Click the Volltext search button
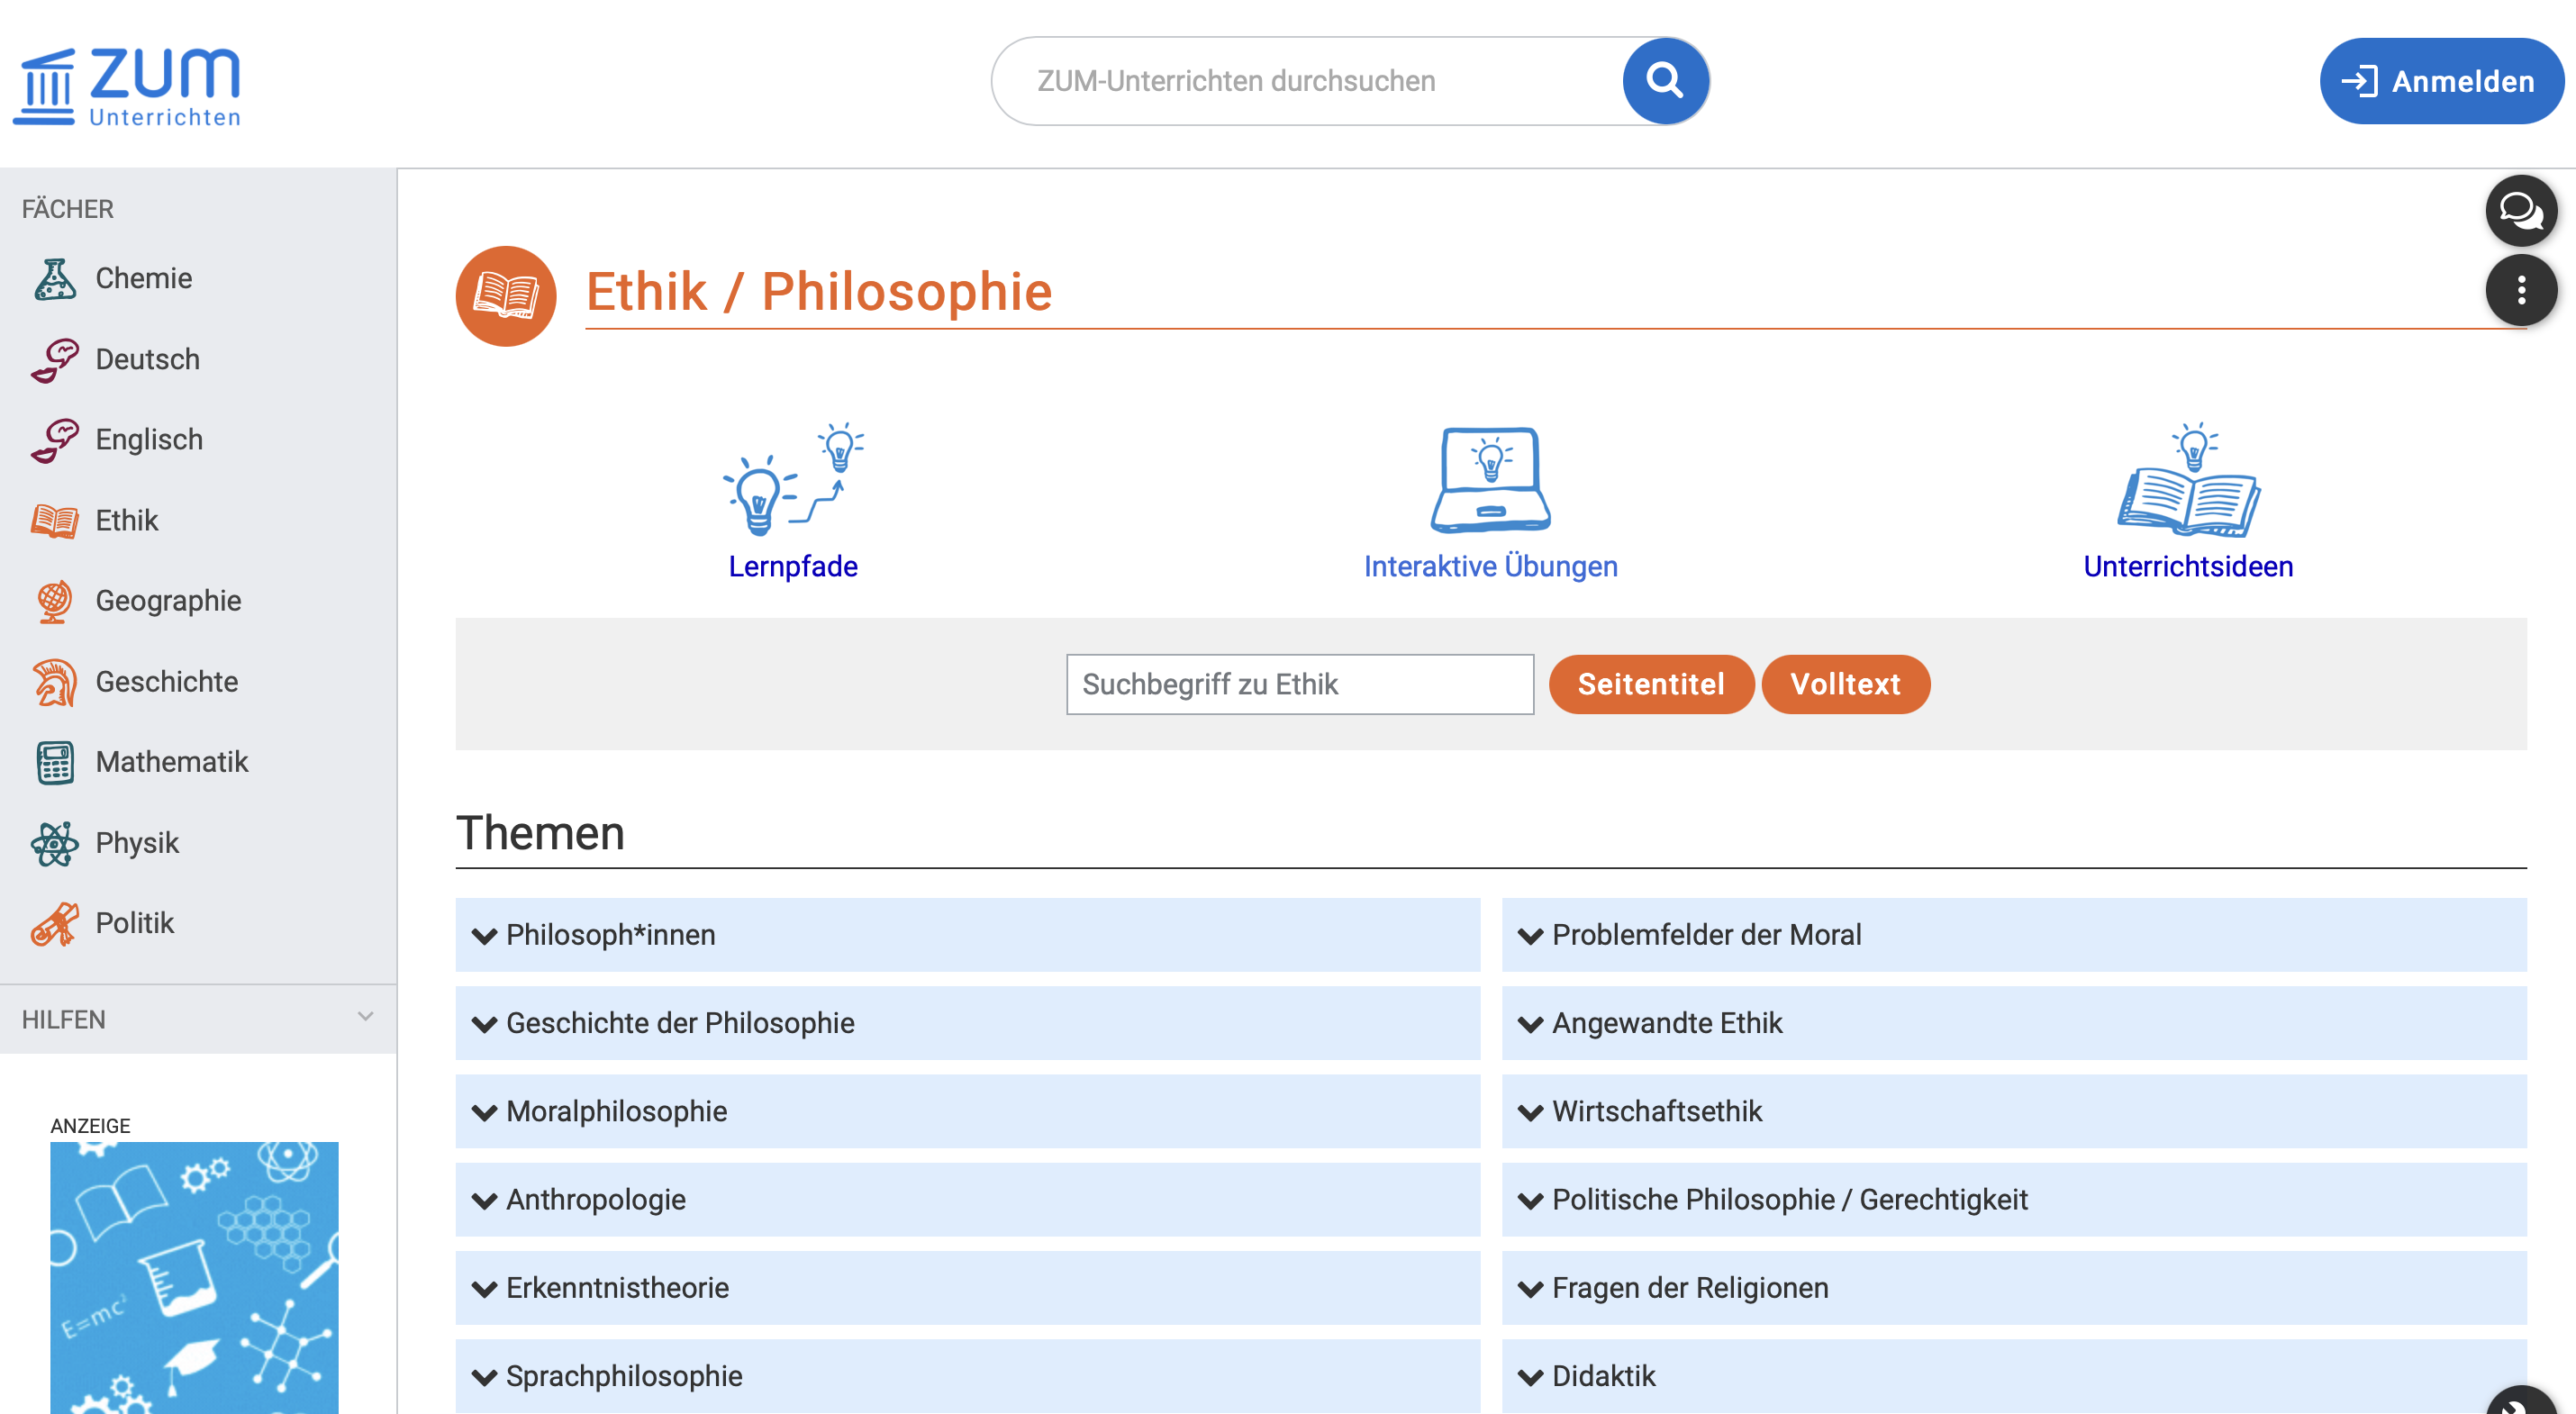The width and height of the screenshot is (2576, 1414). (x=1846, y=684)
